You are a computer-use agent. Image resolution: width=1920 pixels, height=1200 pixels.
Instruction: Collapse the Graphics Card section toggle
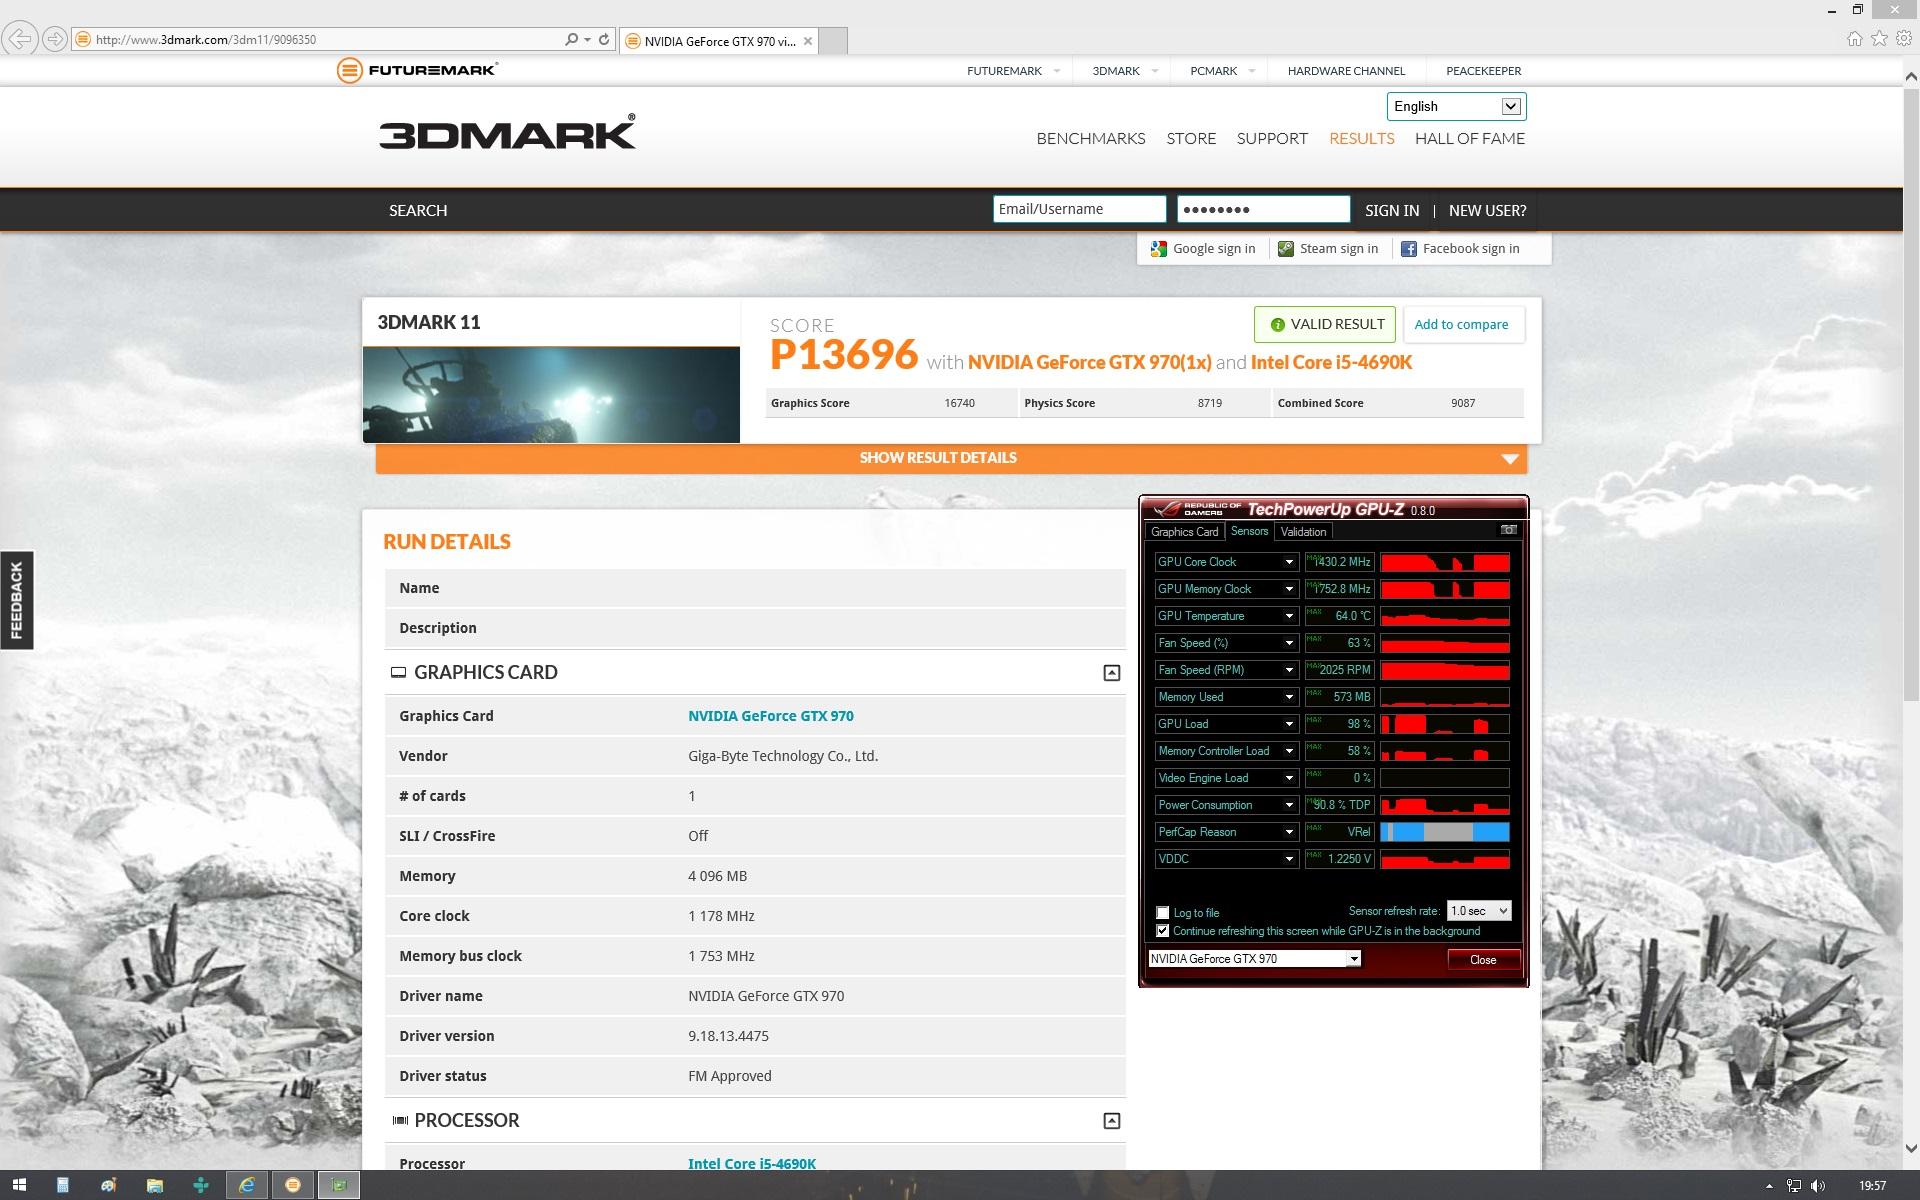1111,673
